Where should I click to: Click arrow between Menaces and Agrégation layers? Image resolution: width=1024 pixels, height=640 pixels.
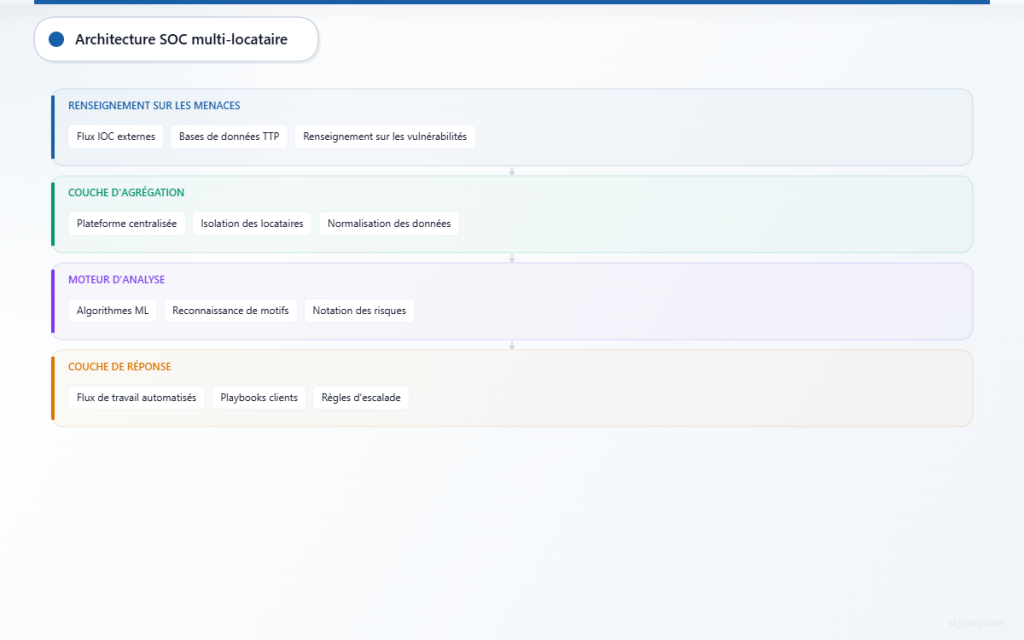pos(512,171)
